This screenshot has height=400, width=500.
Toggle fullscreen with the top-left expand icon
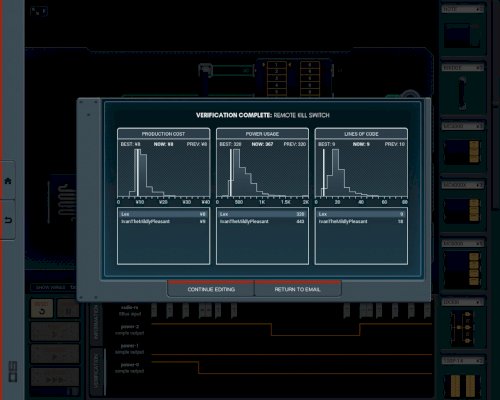39,12
